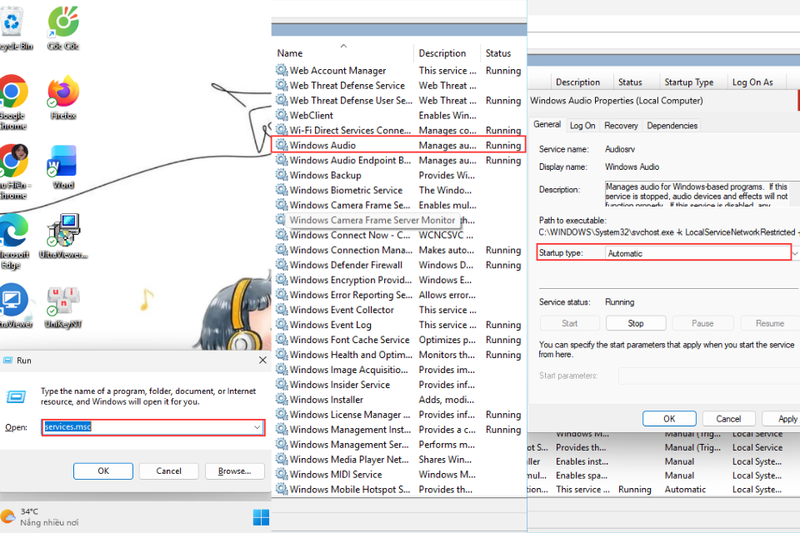Image resolution: width=800 pixels, height=533 pixels.
Task: Click OK in the Run dialog
Action: pos(103,471)
